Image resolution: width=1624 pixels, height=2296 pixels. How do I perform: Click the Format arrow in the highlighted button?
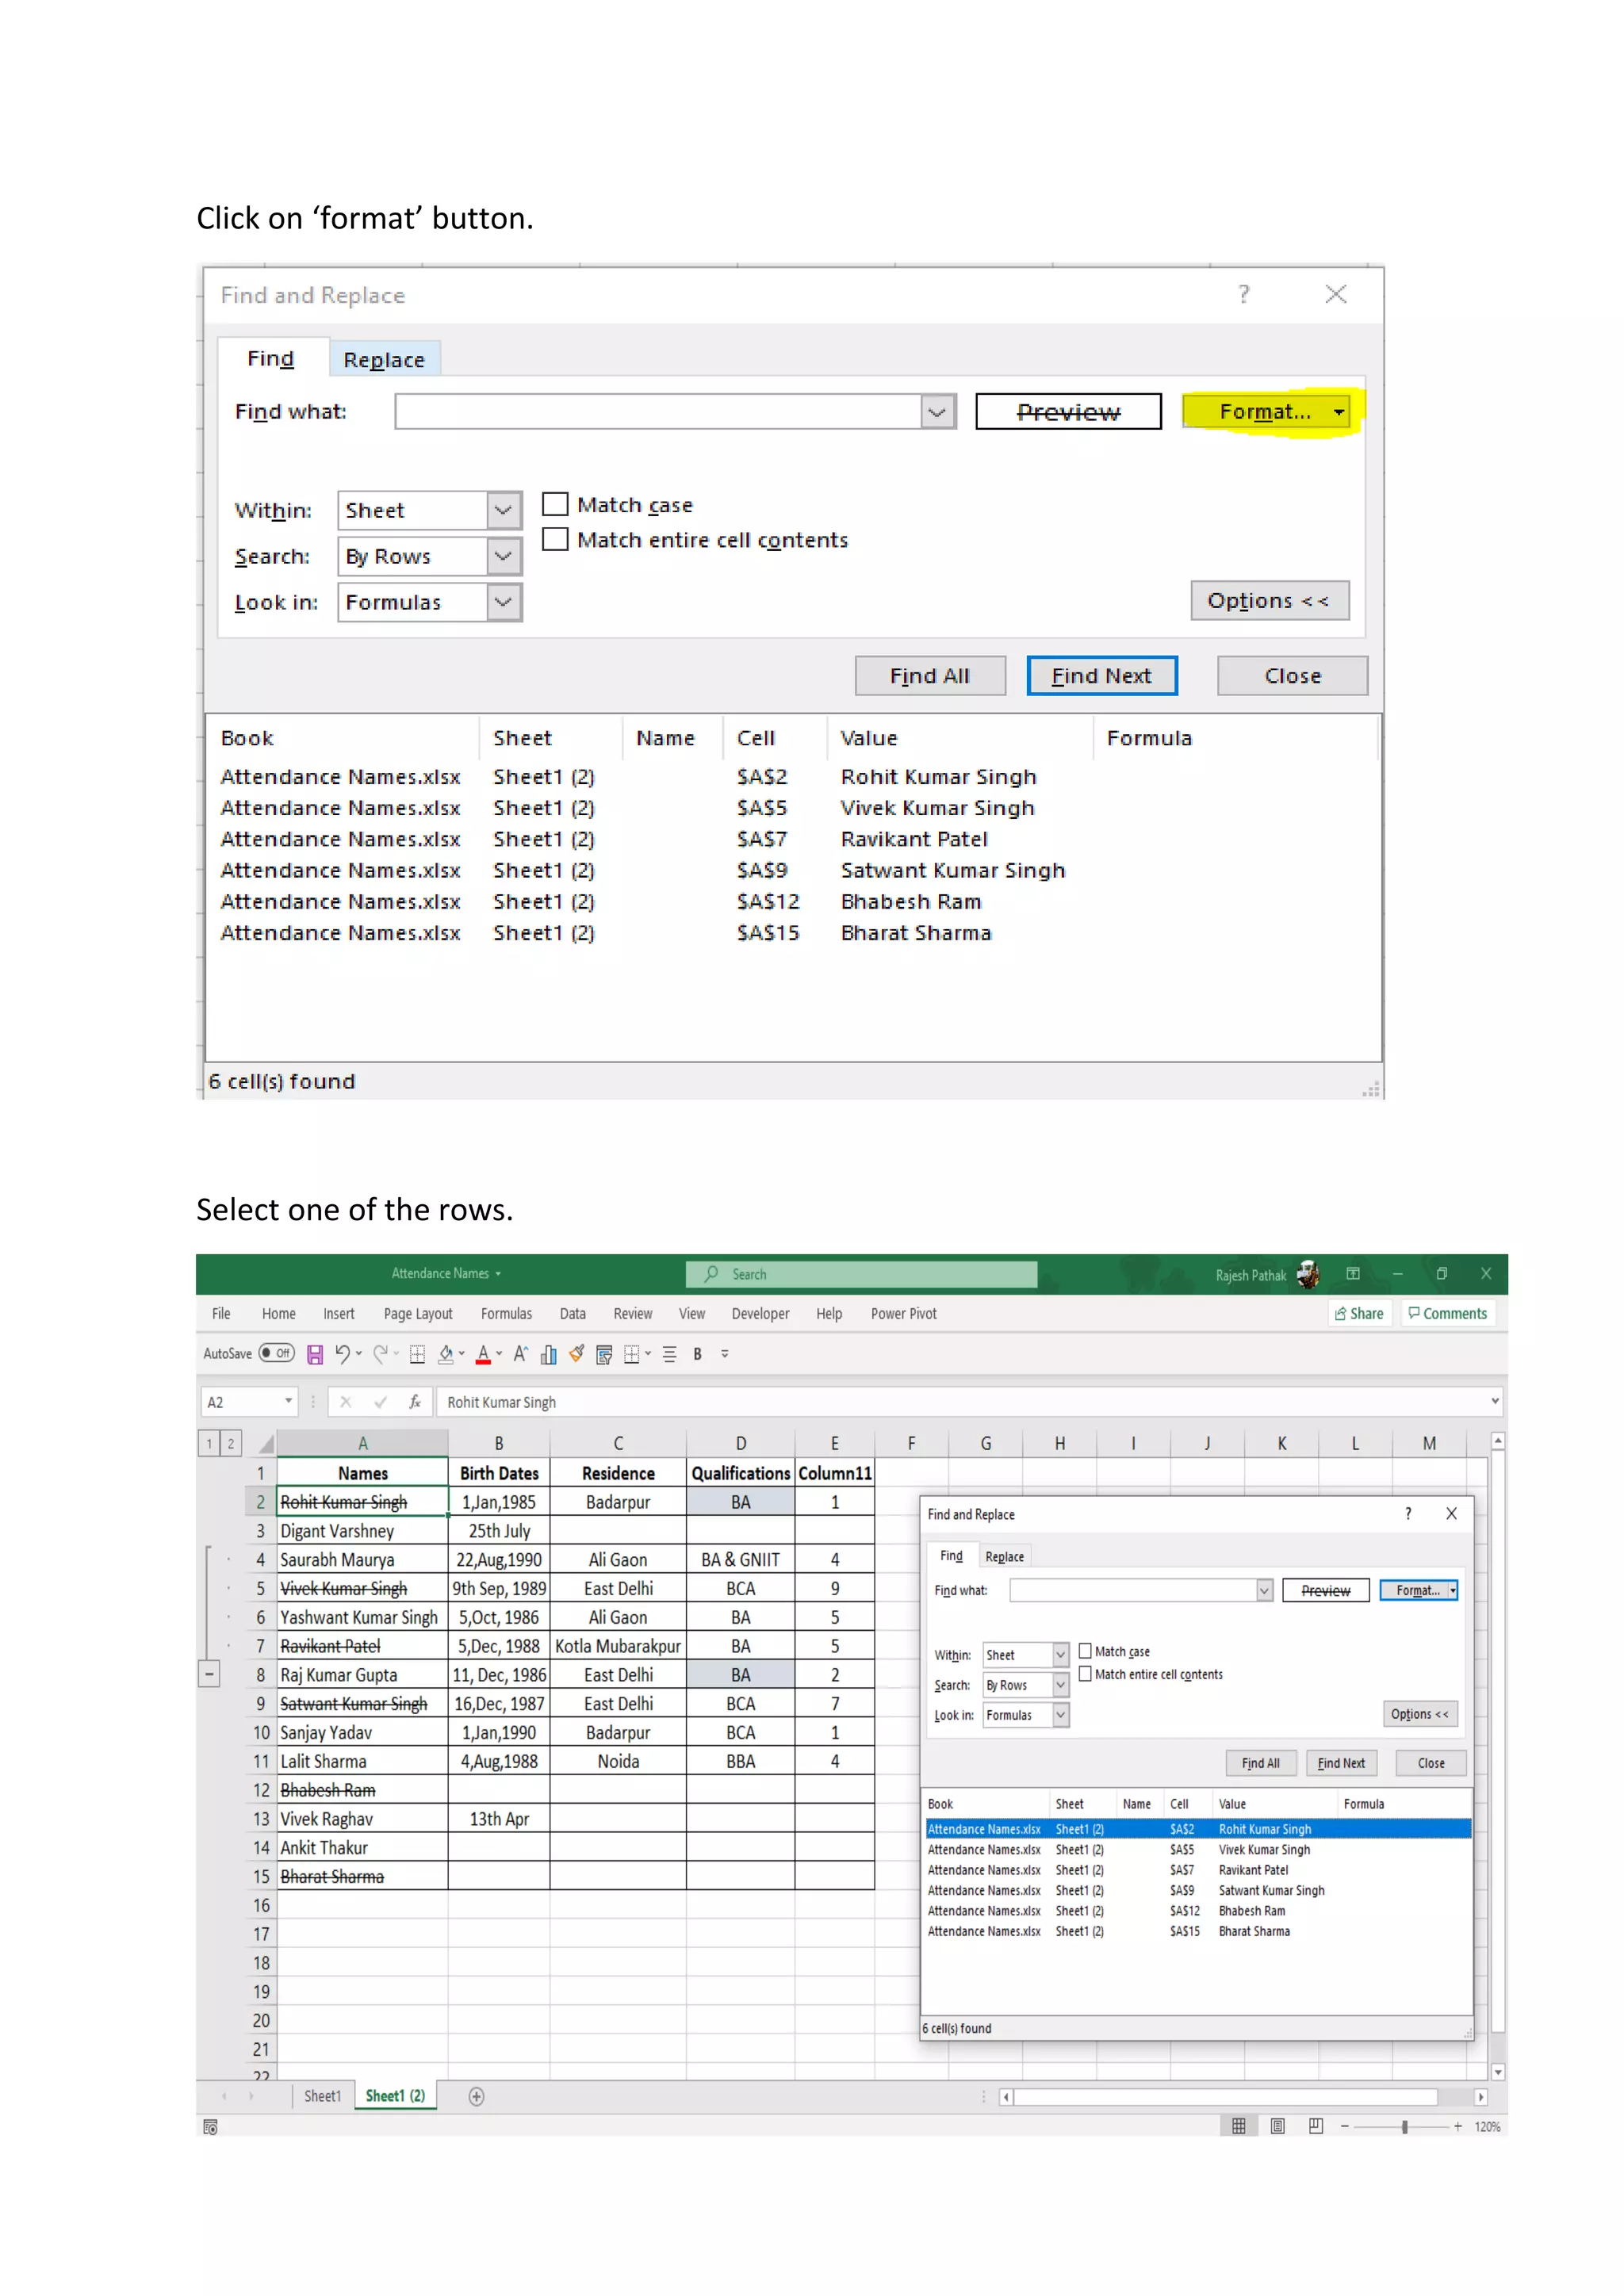(1339, 412)
